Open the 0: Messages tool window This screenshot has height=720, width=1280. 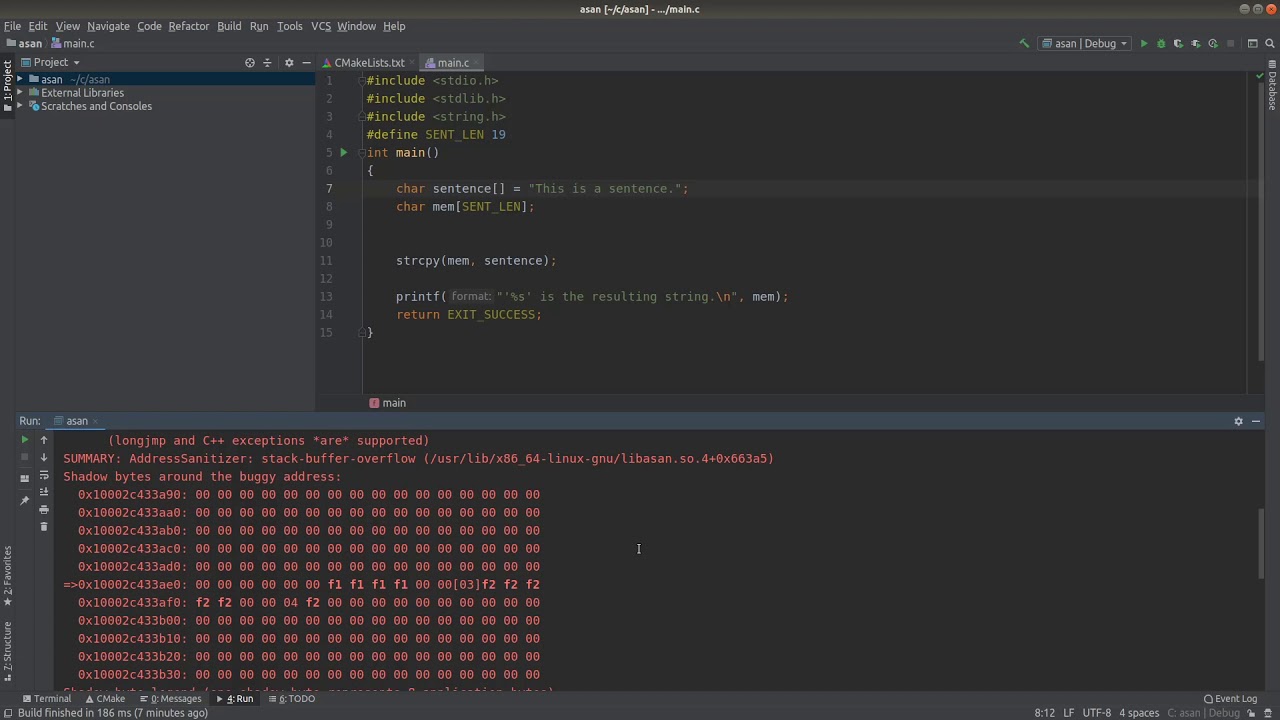(x=171, y=699)
